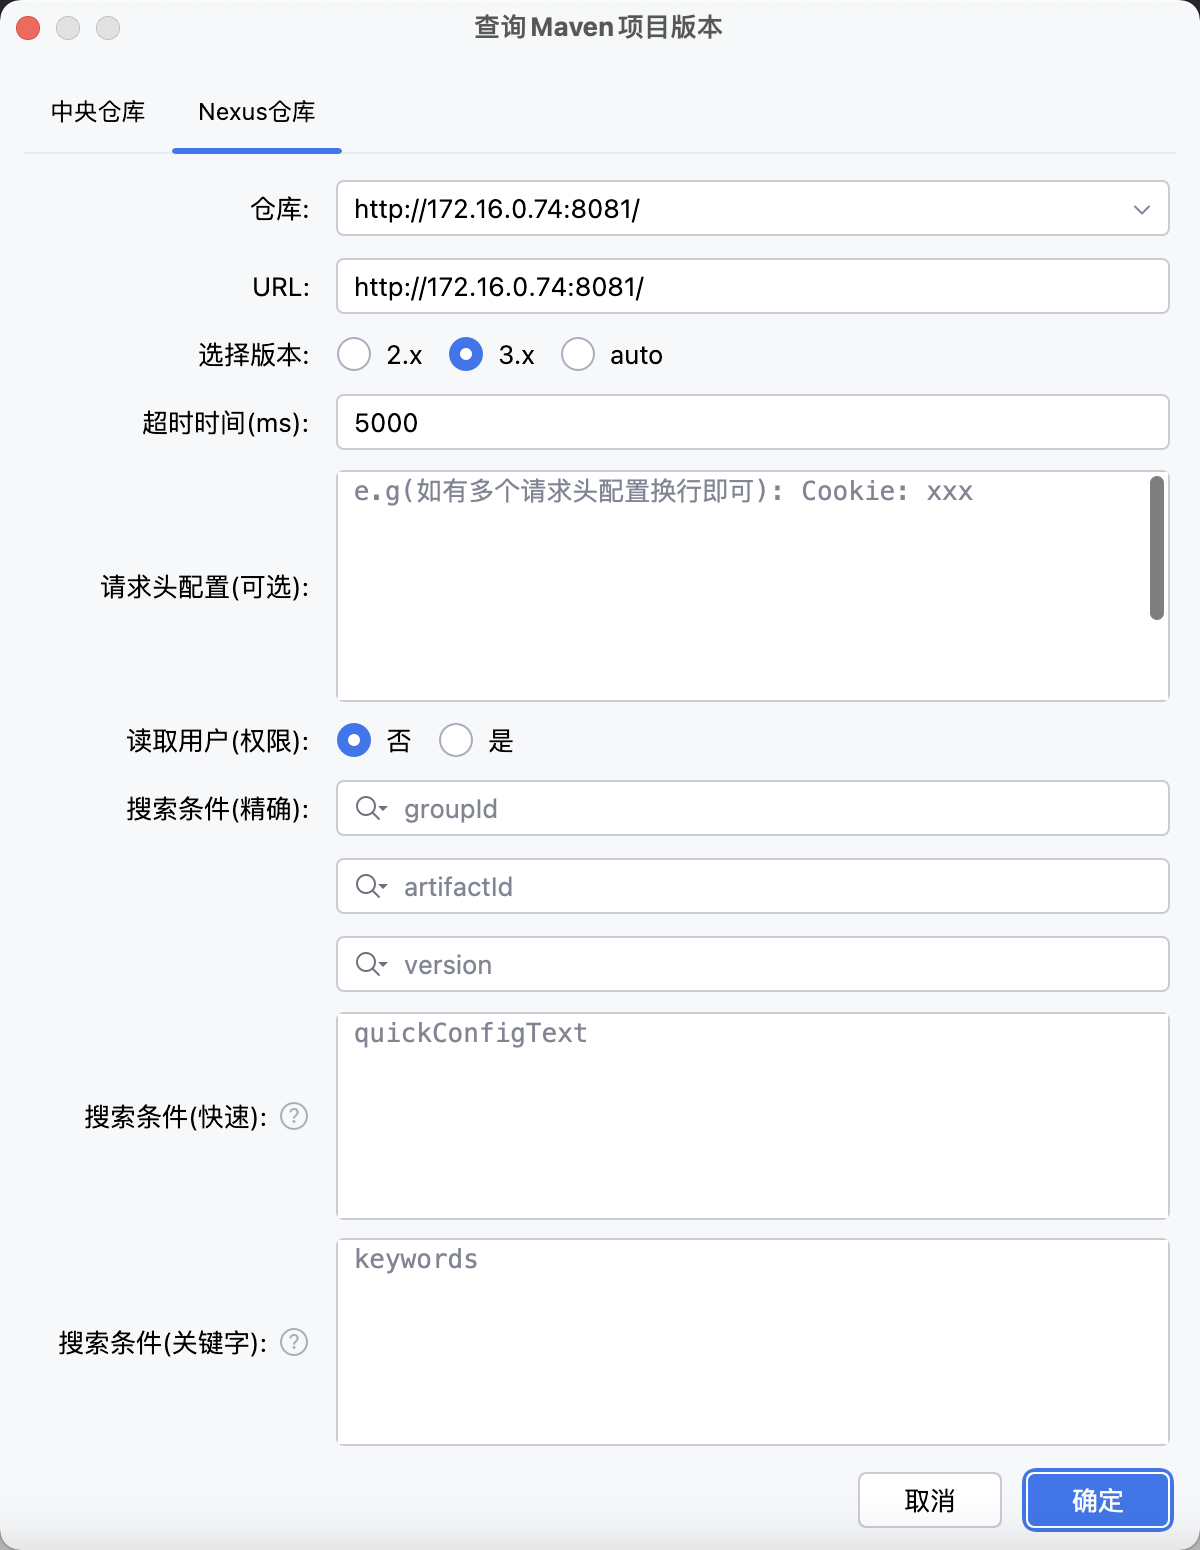The height and width of the screenshot is (1550, 1200).
Task: Focus the 超时时间 timeout field showing 5000
Action: (x=700, y=423)
